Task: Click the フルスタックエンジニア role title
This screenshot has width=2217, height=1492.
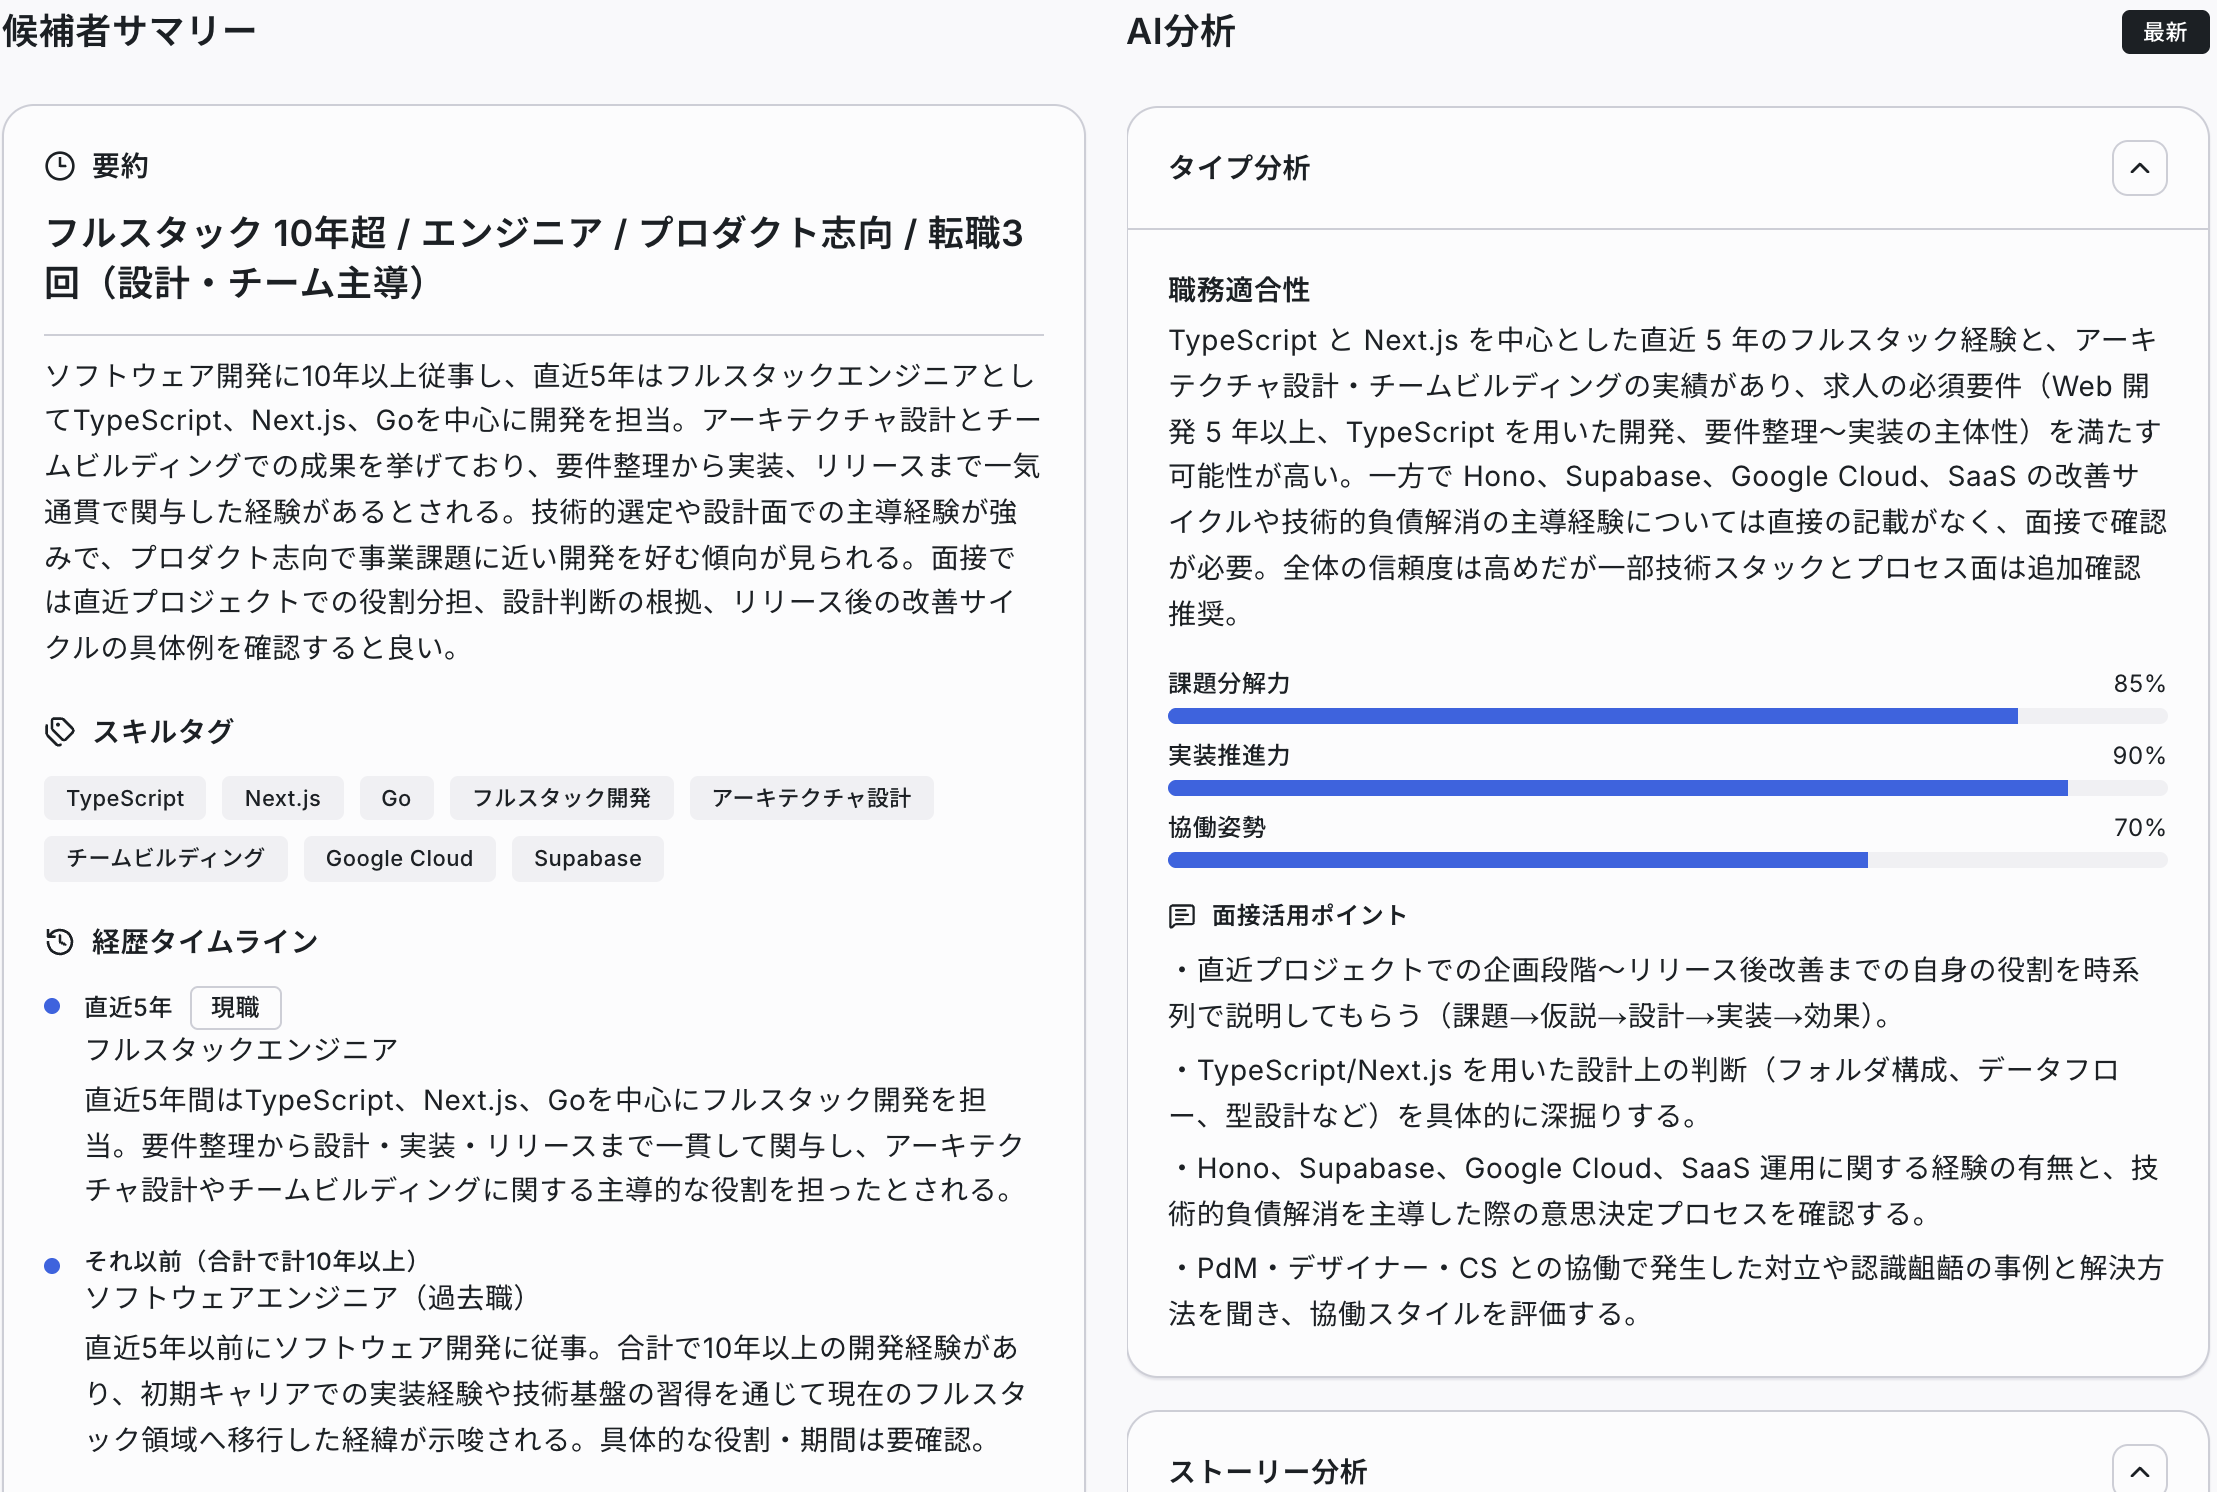Action: (241, 1049)
